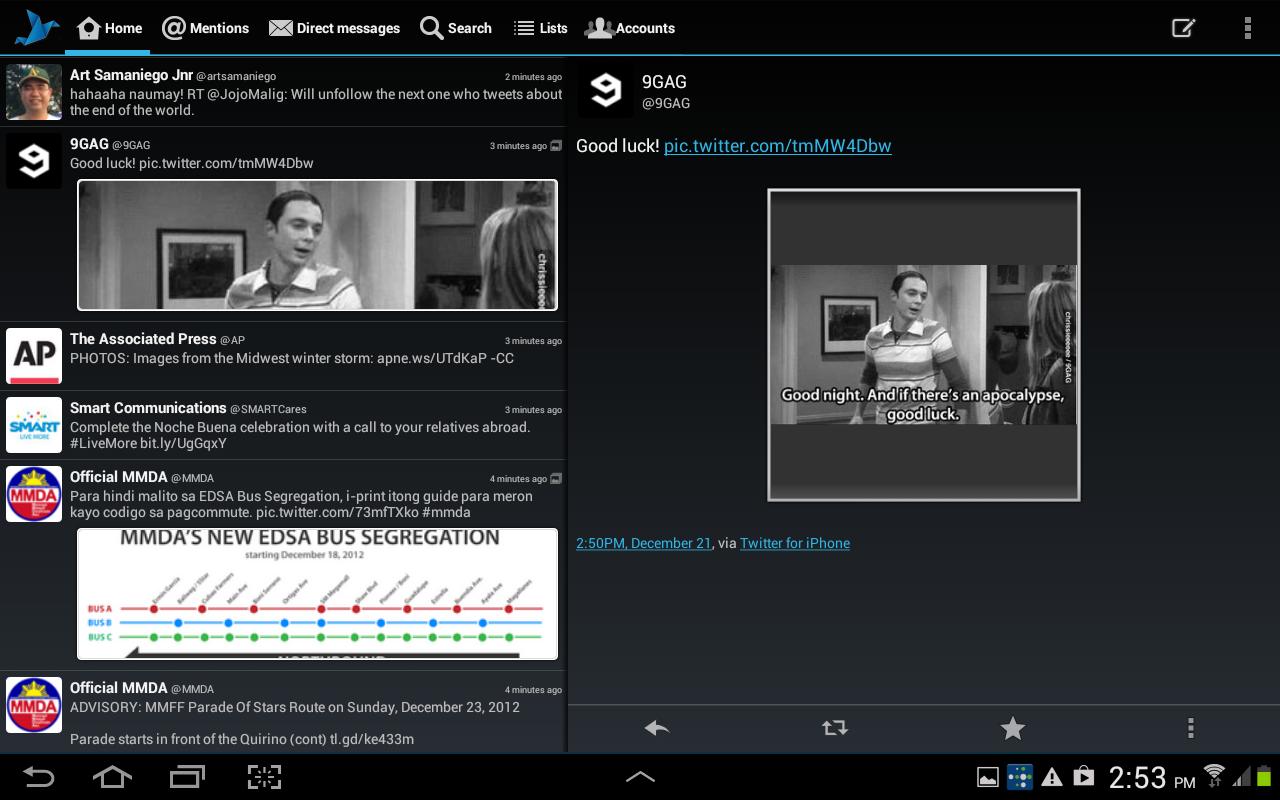Open the 9GAG 'Good luck!' tweet text in timeline
The height and width of the screenshot is (800, 1280).
pyautogui.click(x=192, y=163)
